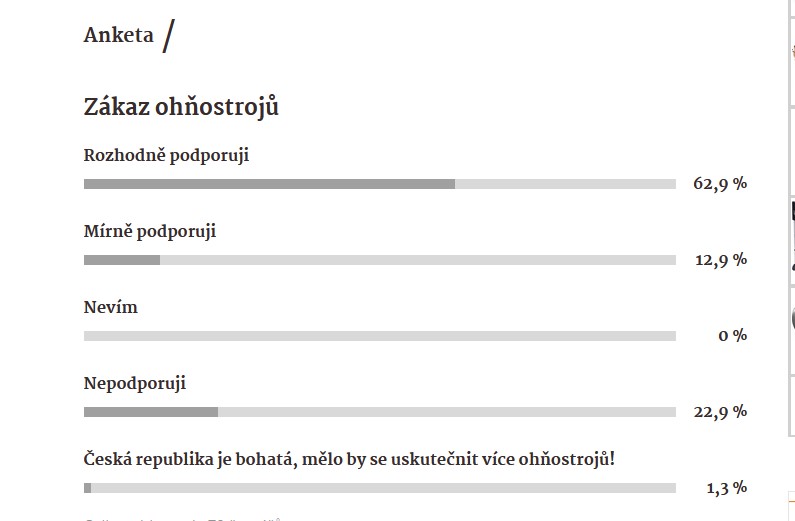Click the dark thumbnail in right sidebar
Image resolution: width=795 pixels, height=521 pixels.
pyautogui.click(x=792, y=237)
